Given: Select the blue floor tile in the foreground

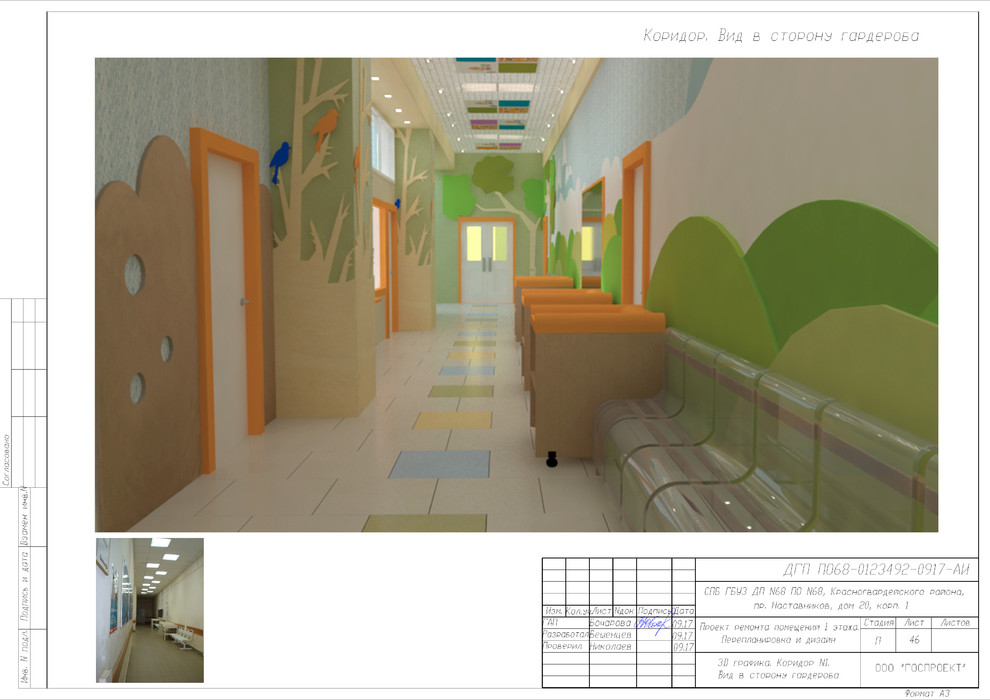Looking at the screenshot, I should point(440,464).
